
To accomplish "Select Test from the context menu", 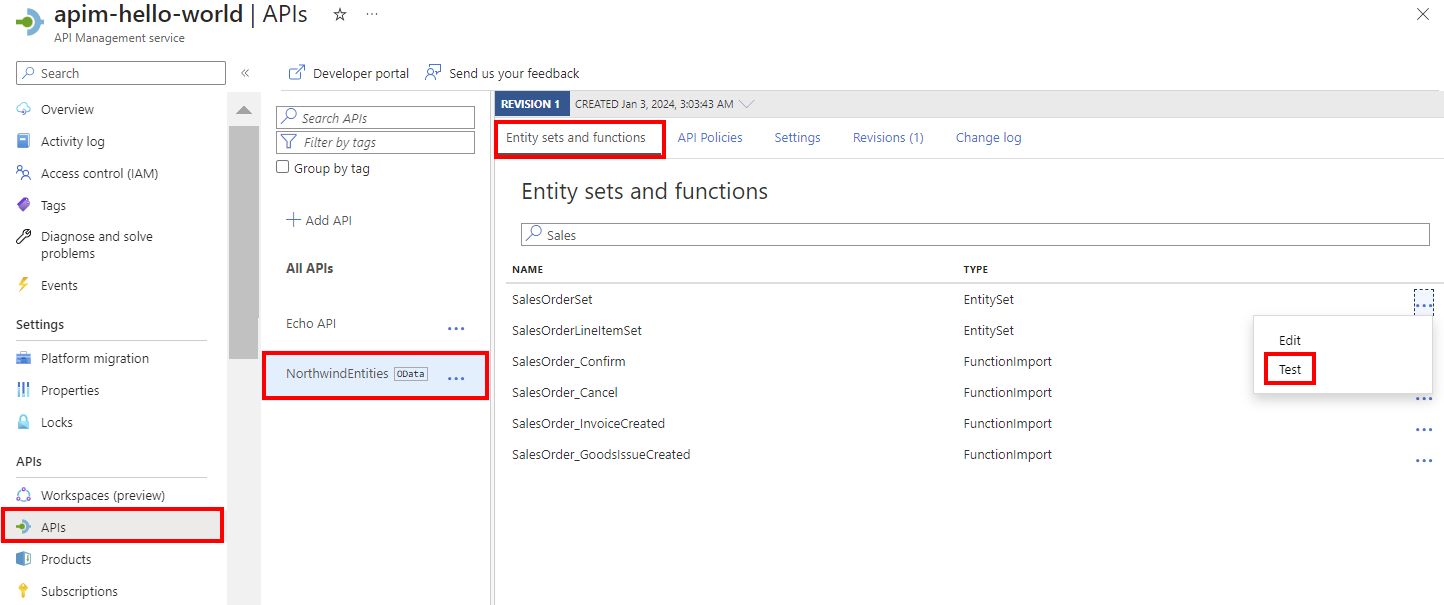I will point(1290,369).
